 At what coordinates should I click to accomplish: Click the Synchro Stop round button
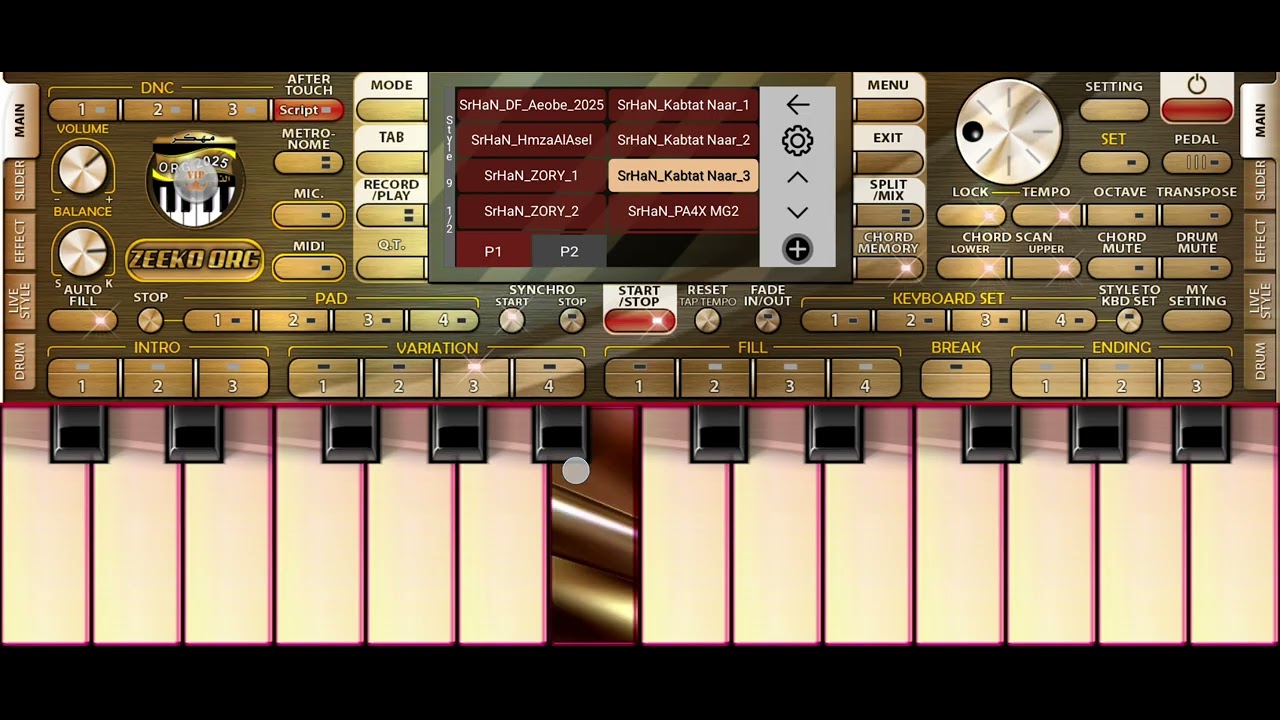click(x=572, y=320)
